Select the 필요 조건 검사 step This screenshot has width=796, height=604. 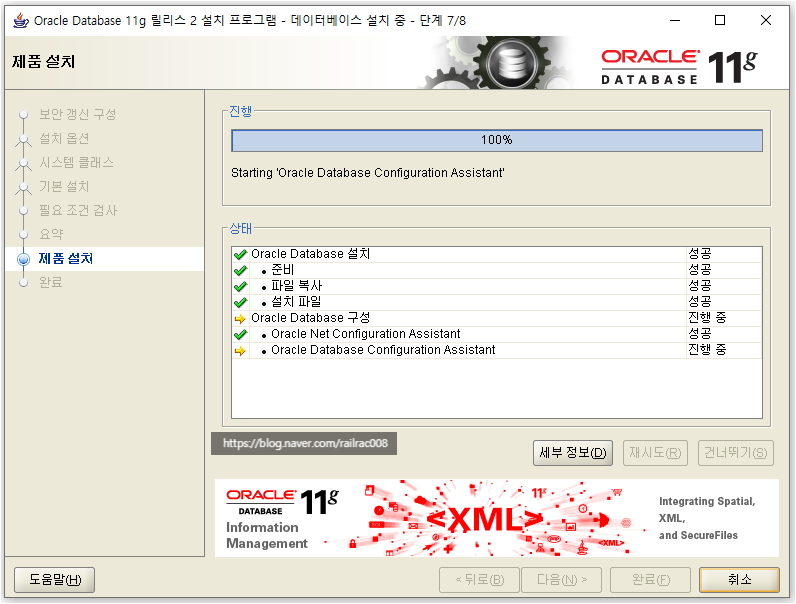point(78,210)
